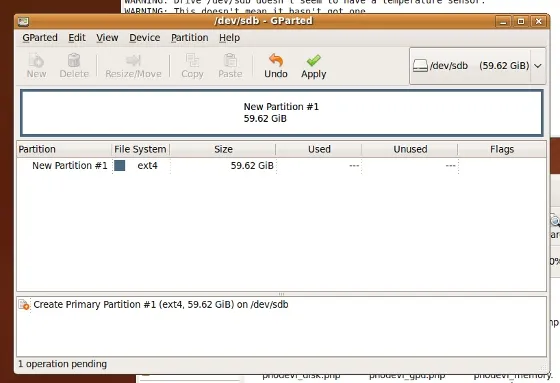560x383 pixels.
Task: Open the device selector dropdown arrow
Action: (x=538, y=66)
